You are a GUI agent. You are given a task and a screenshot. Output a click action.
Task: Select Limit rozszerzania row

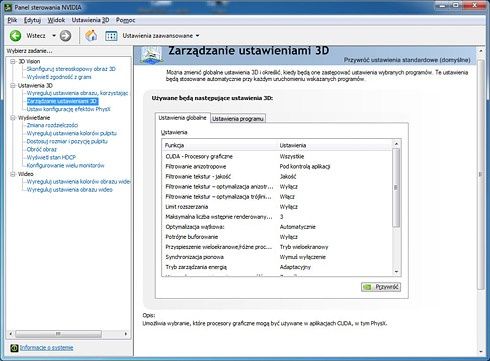coord(277,207)
